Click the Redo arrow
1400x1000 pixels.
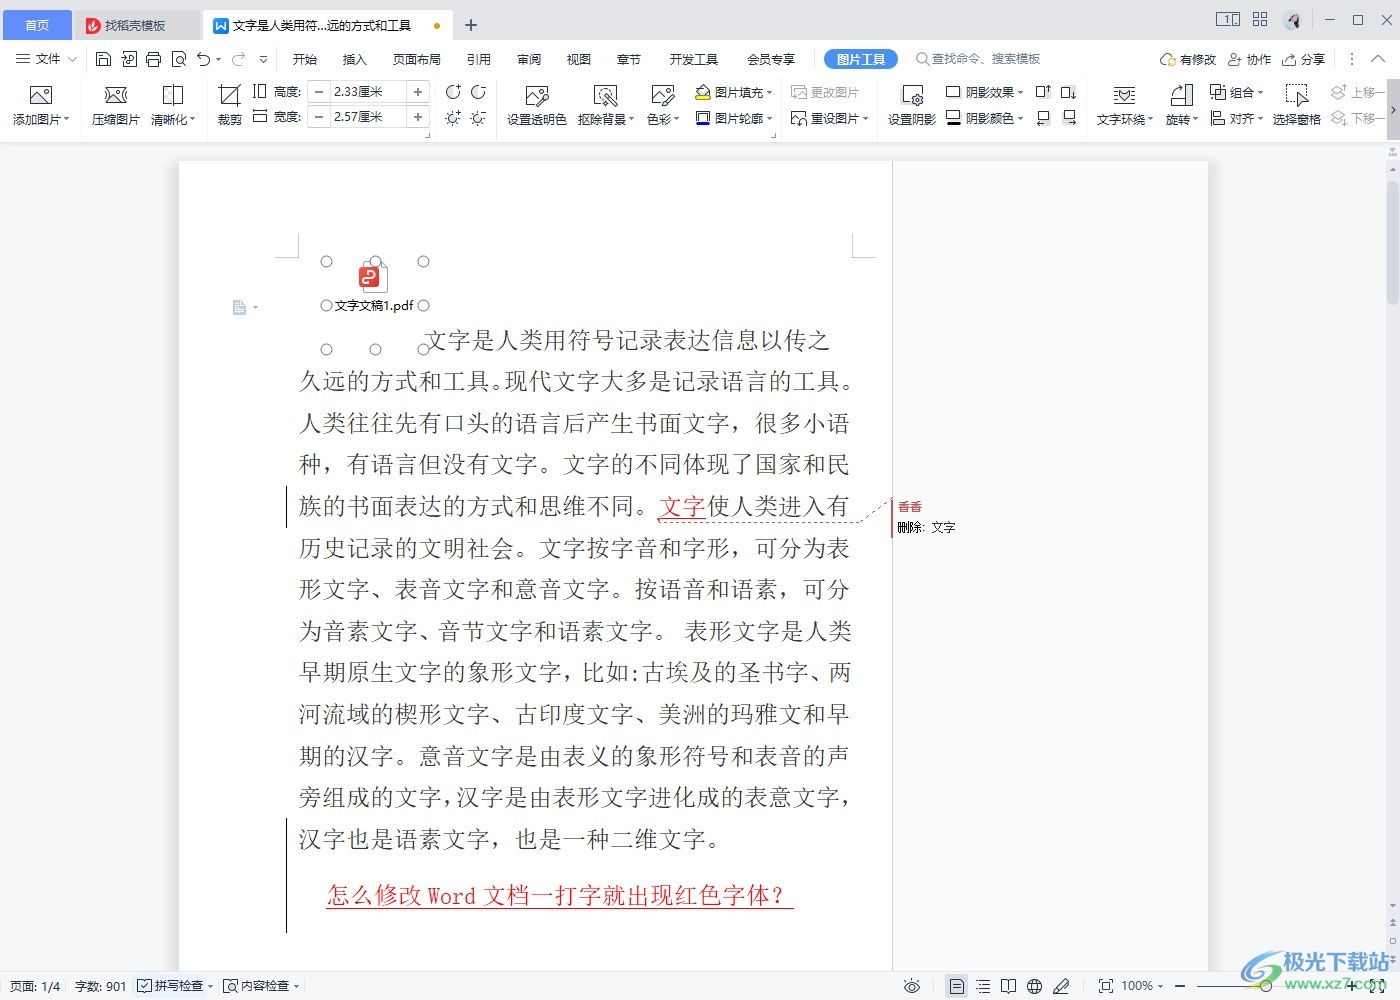(238, 59)
